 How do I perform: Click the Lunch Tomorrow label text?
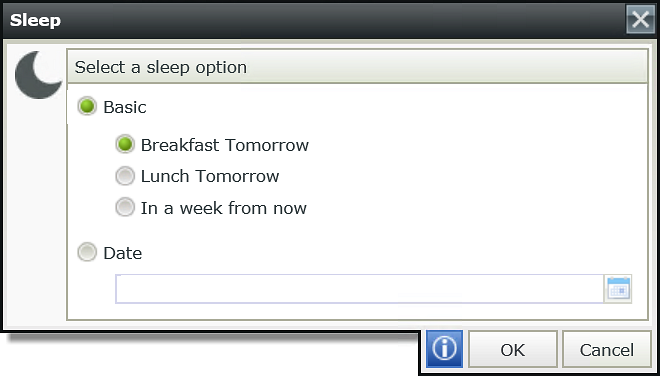[x=210, y=176]
